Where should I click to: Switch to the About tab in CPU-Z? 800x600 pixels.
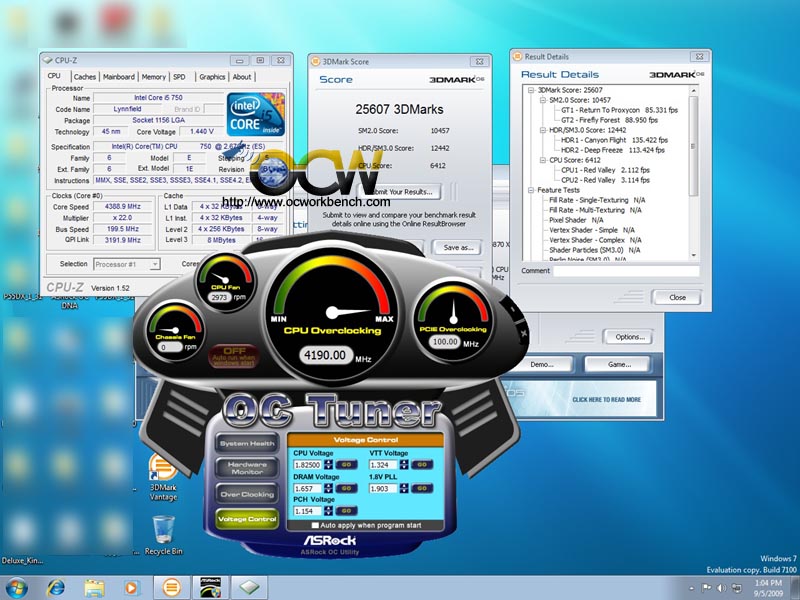(x=242, y=77)
